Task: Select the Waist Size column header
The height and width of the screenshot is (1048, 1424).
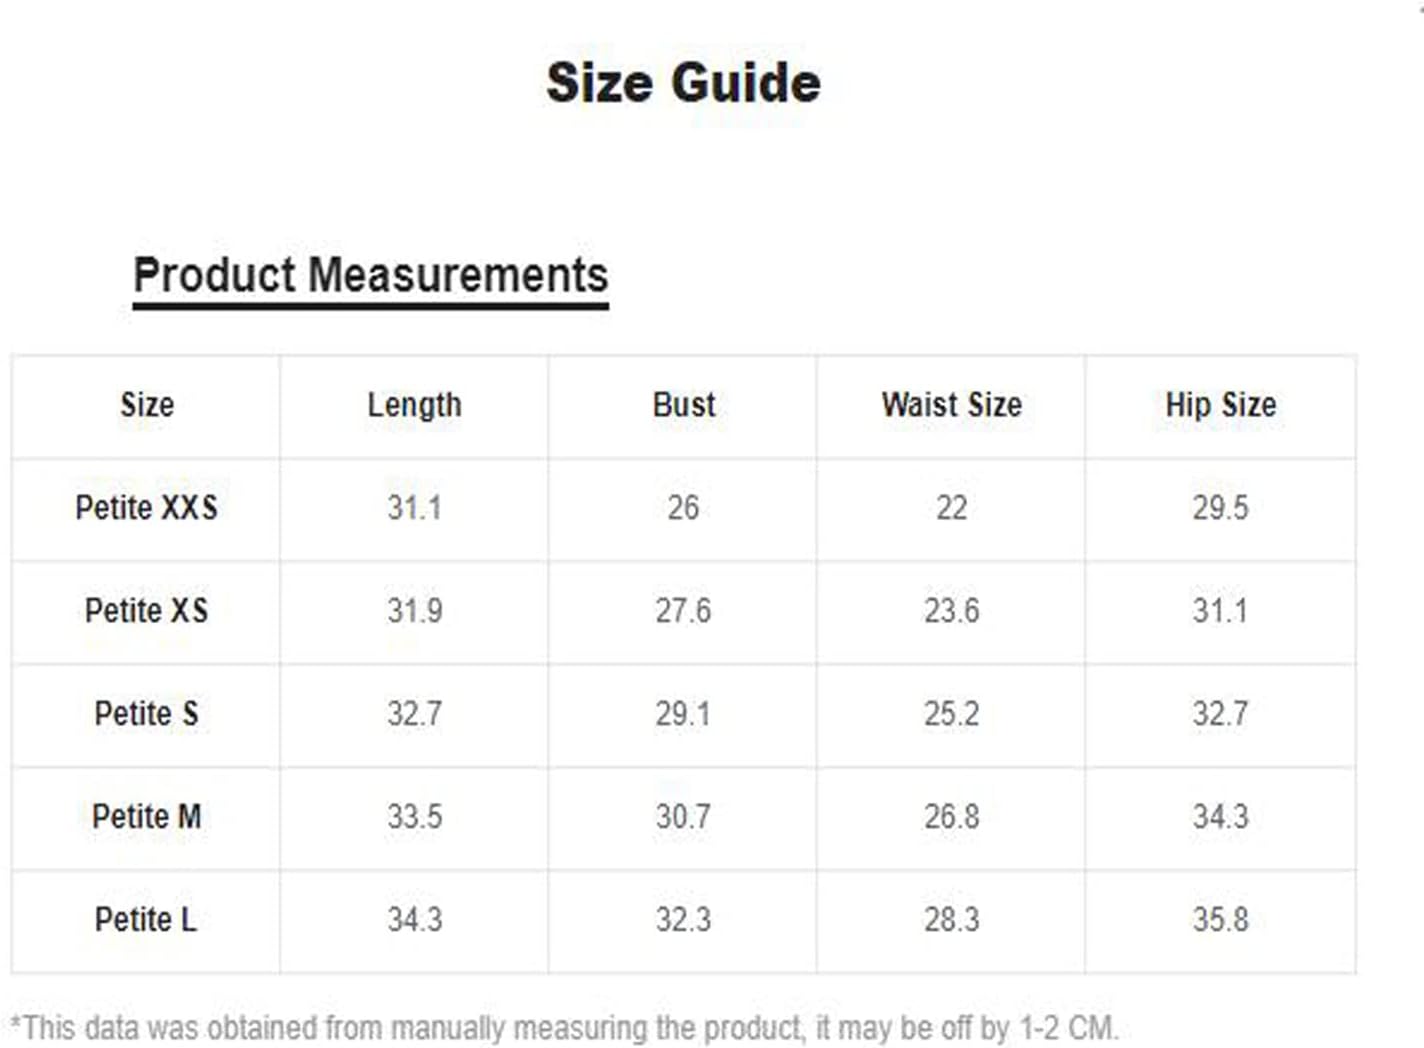Action: [x=952, y=405]
